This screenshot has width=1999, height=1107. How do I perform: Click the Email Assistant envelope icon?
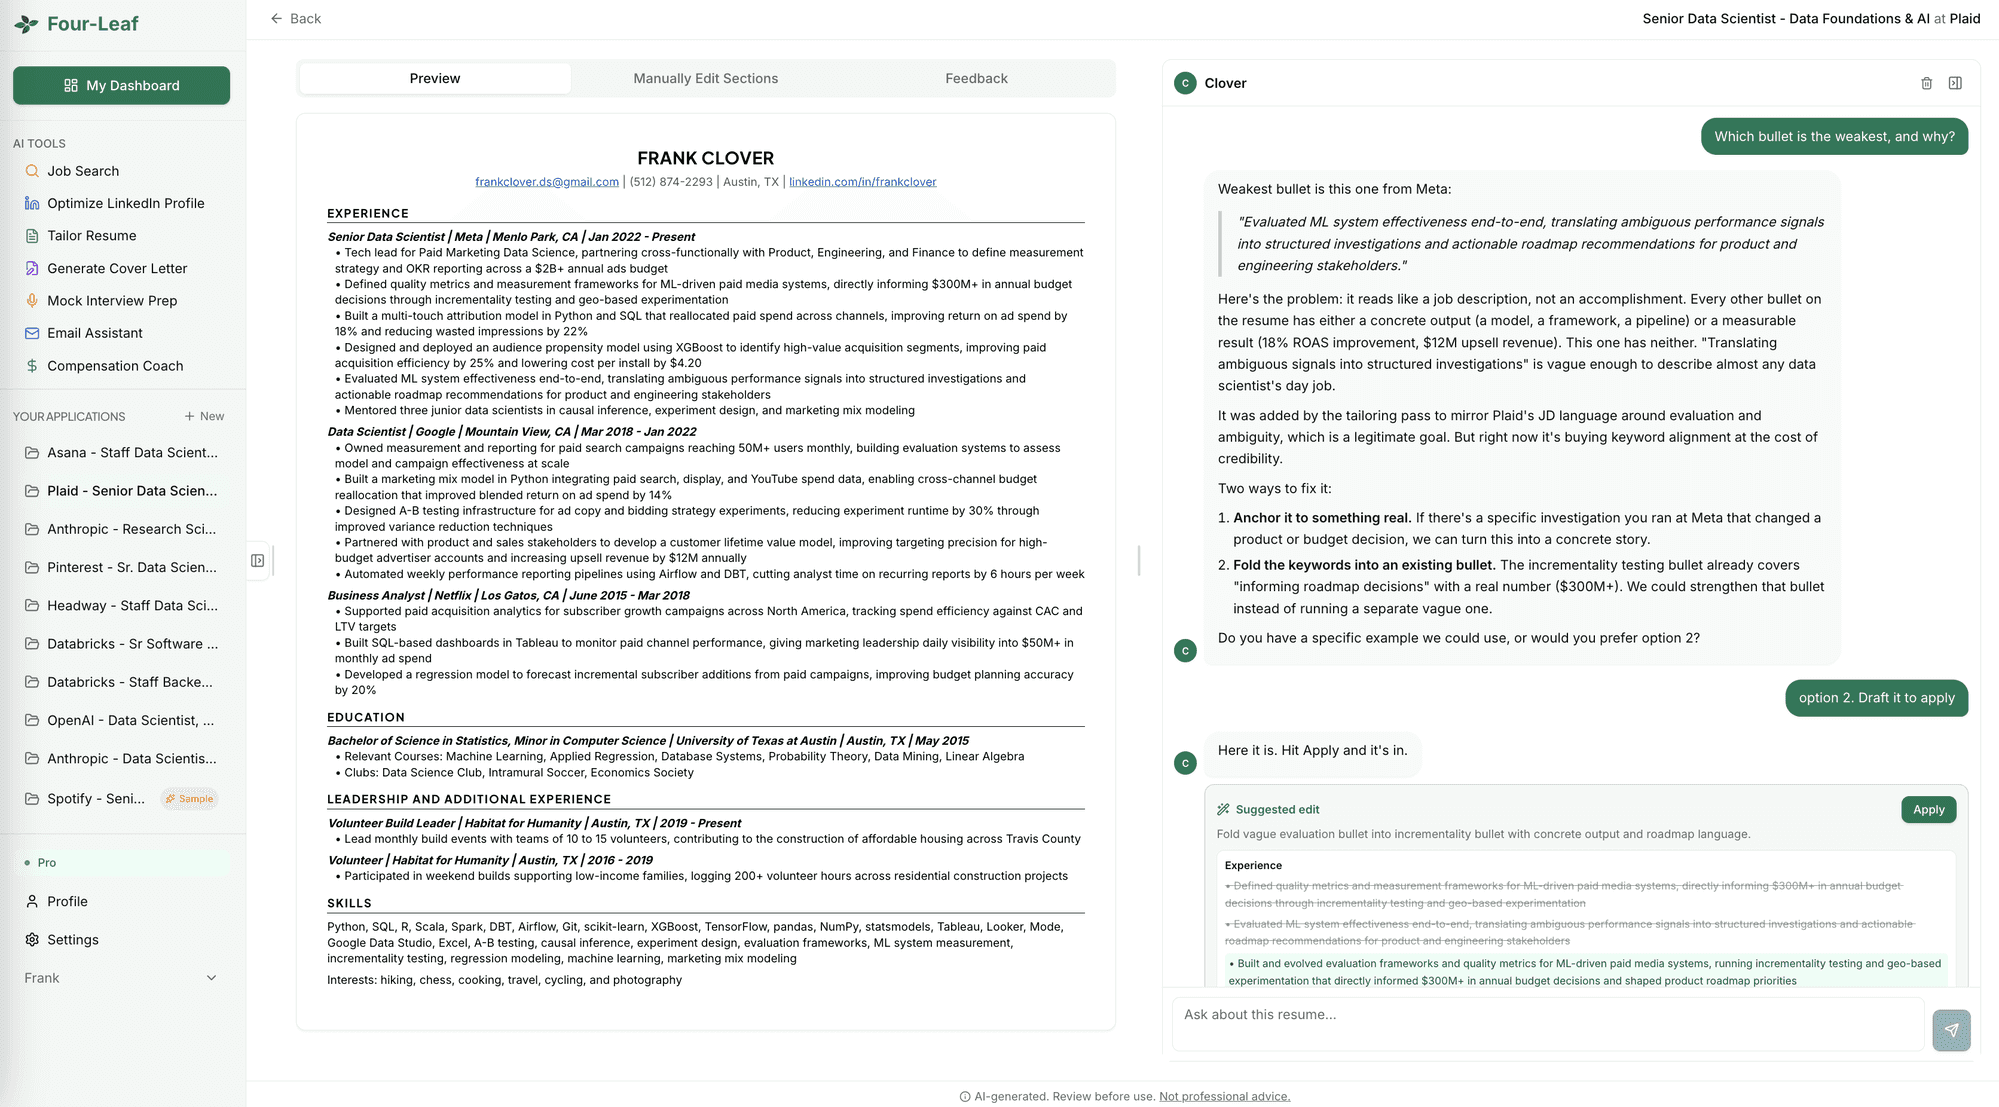32,333
